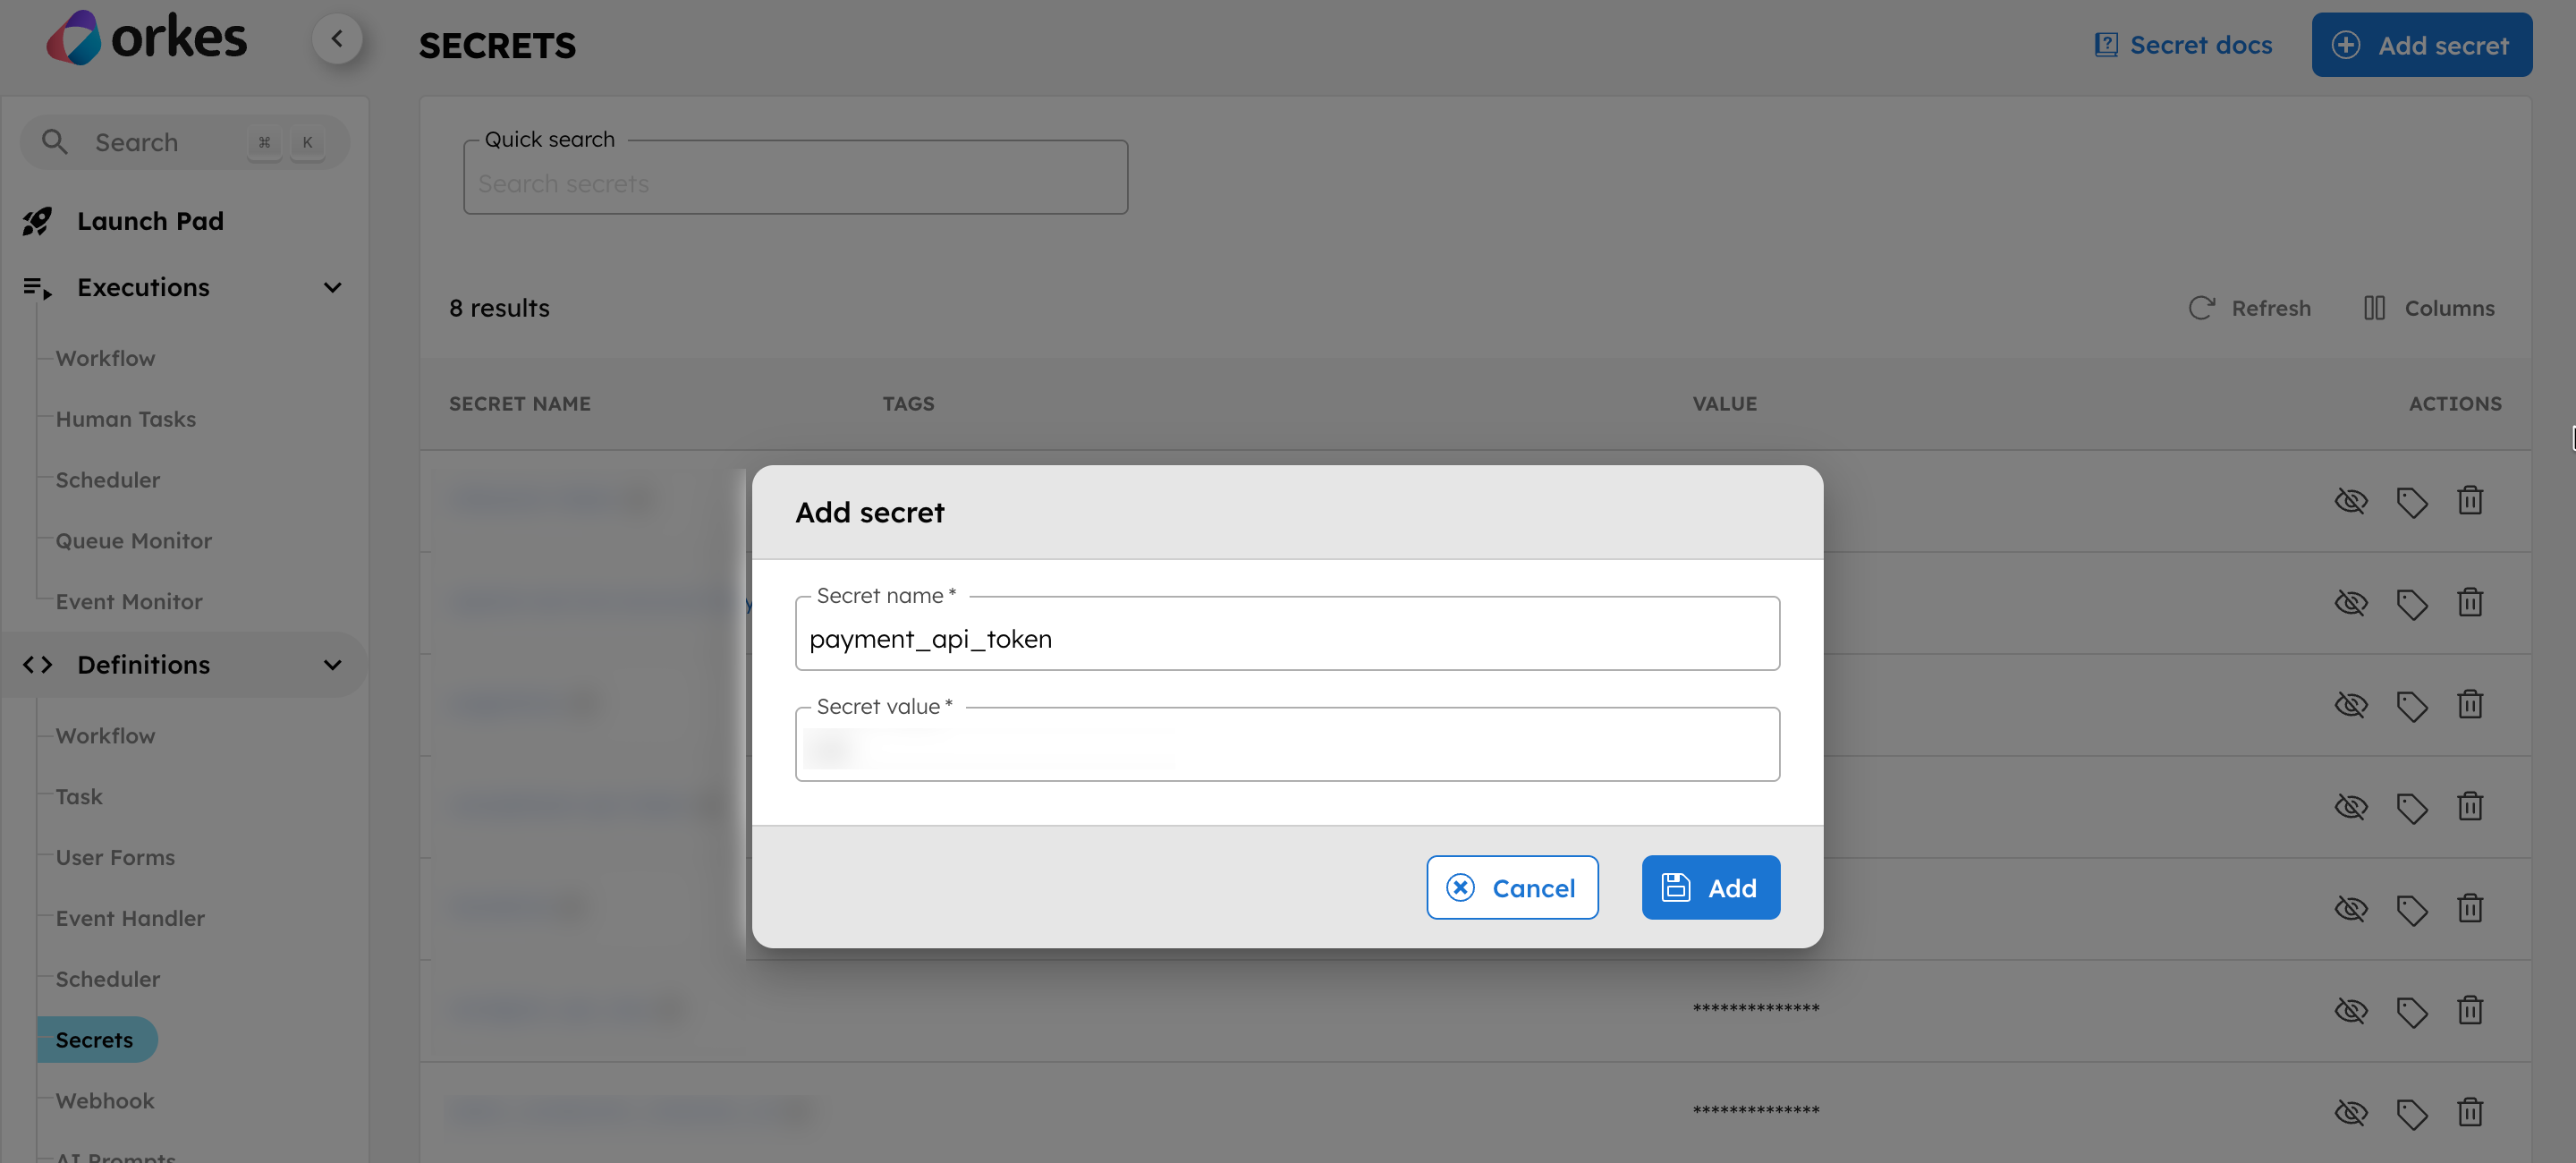The width and height of the screenshot is (2576, 1163).
Task: Click the Columns layout icon
Action: [2374, 308]
